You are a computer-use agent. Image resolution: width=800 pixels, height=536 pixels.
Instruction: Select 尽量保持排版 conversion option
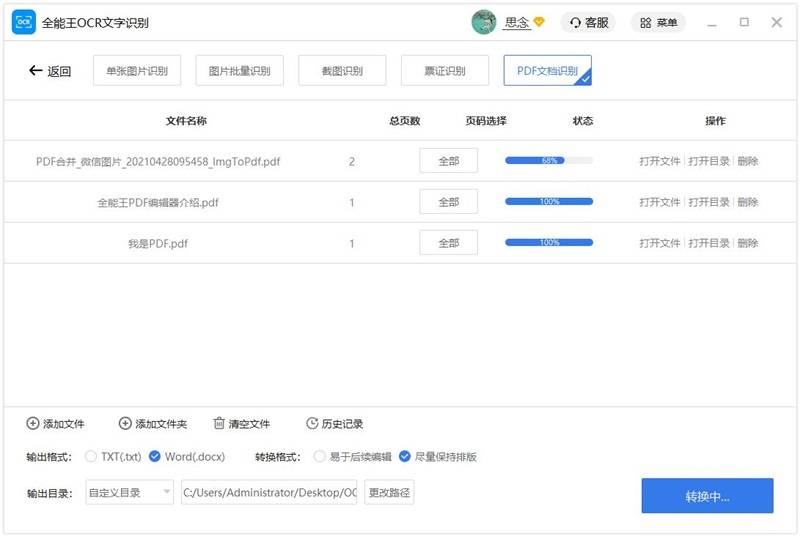405,456
